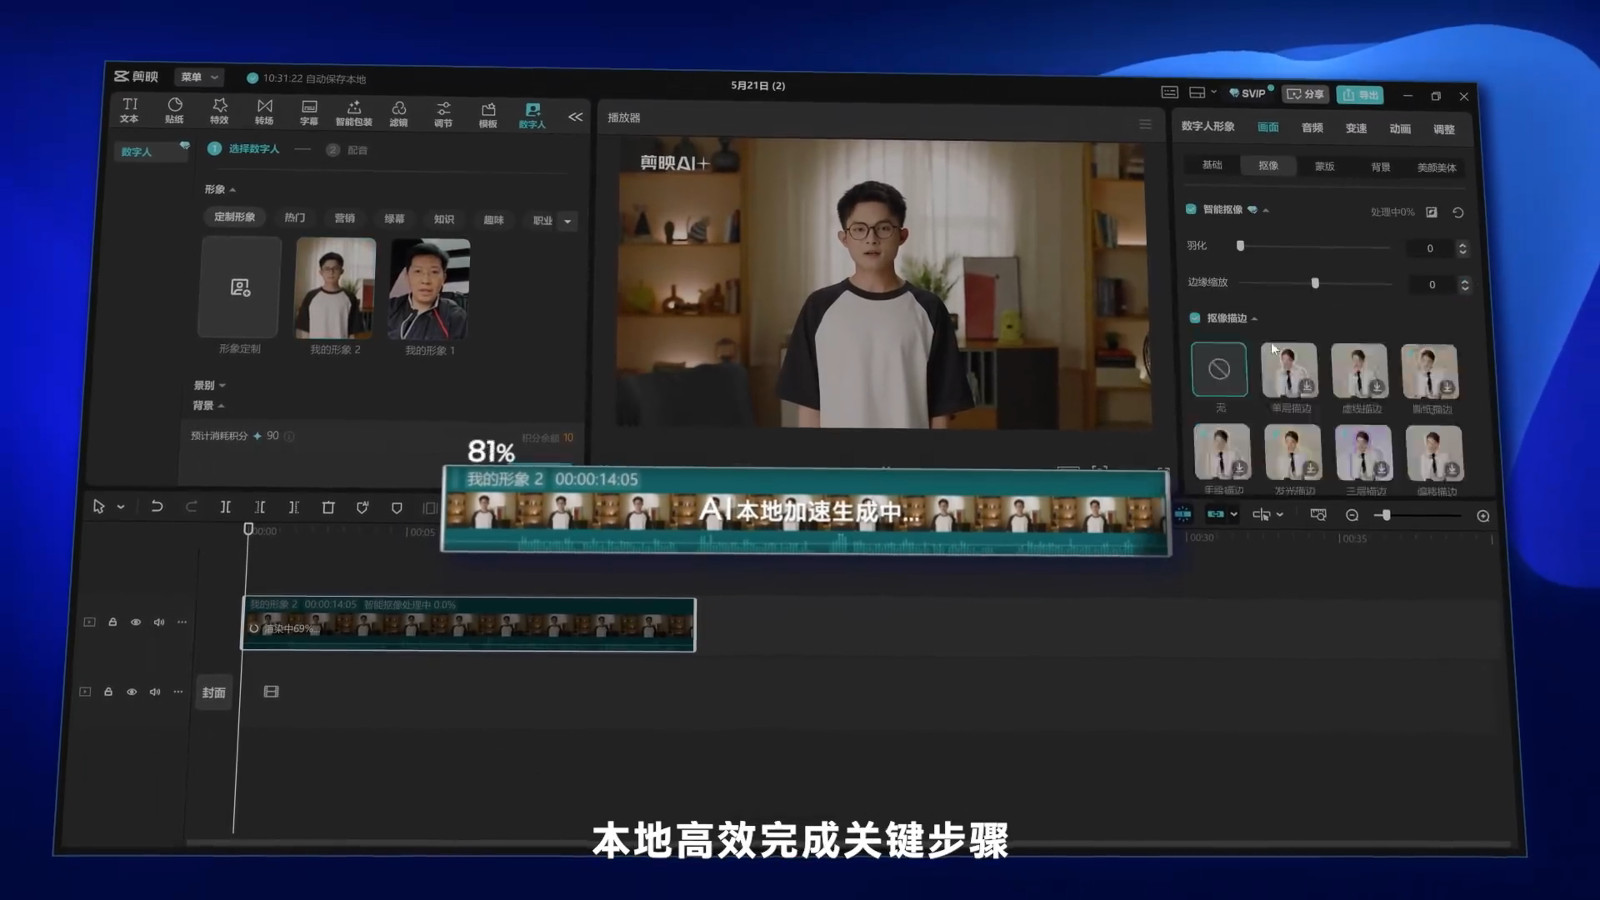
Task: Click the timeline zoom-out magnifier
Action: 1352,515
